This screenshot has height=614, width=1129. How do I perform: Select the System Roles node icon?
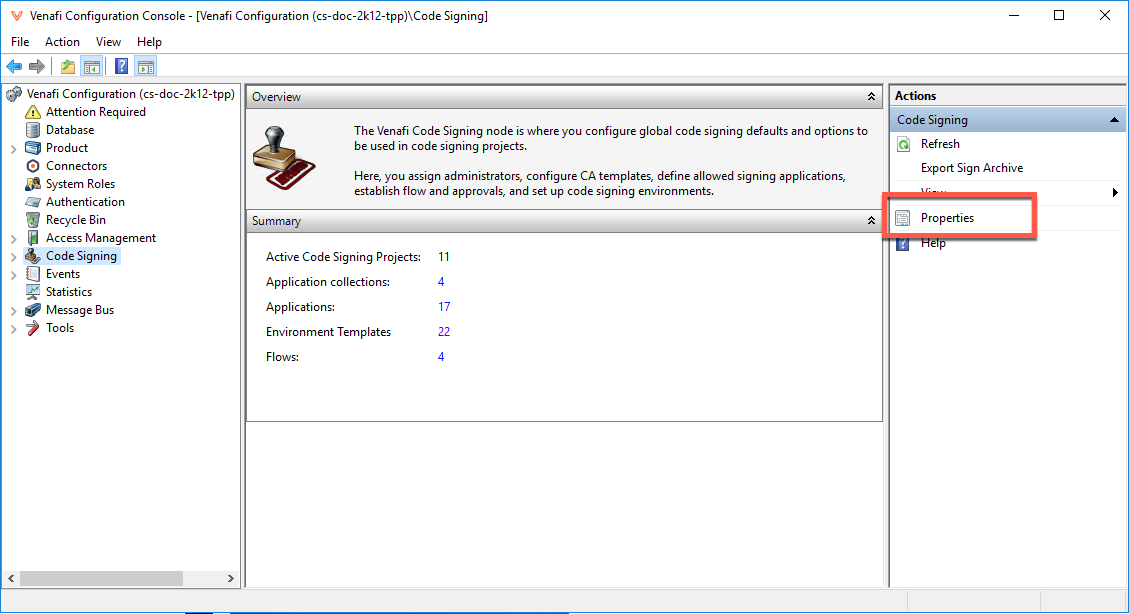click(32, 184)
